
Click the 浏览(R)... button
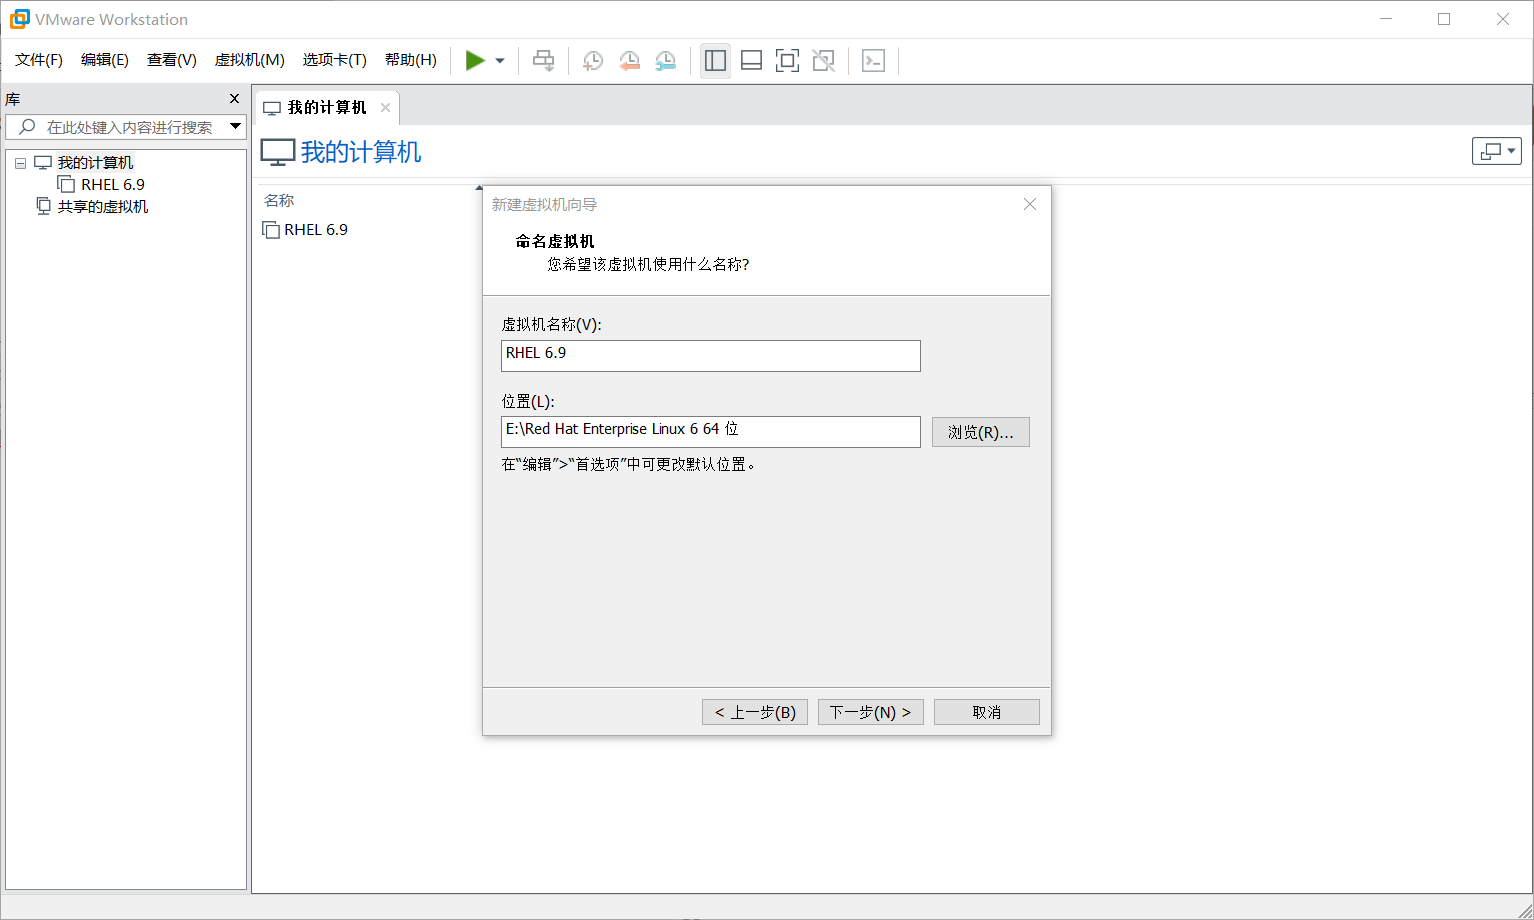point(981,432)
